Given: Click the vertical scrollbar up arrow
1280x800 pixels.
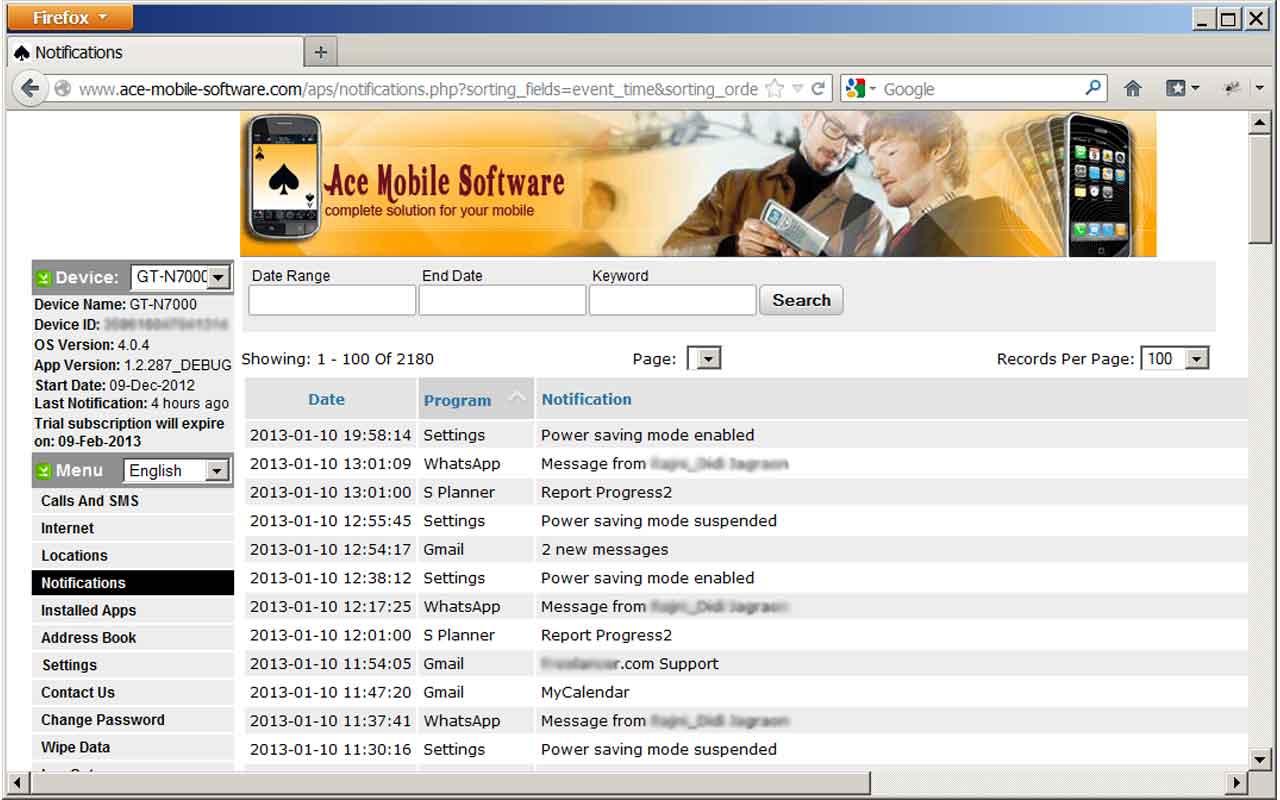Looking at the screenshot, I should (x=1260, y=122).
